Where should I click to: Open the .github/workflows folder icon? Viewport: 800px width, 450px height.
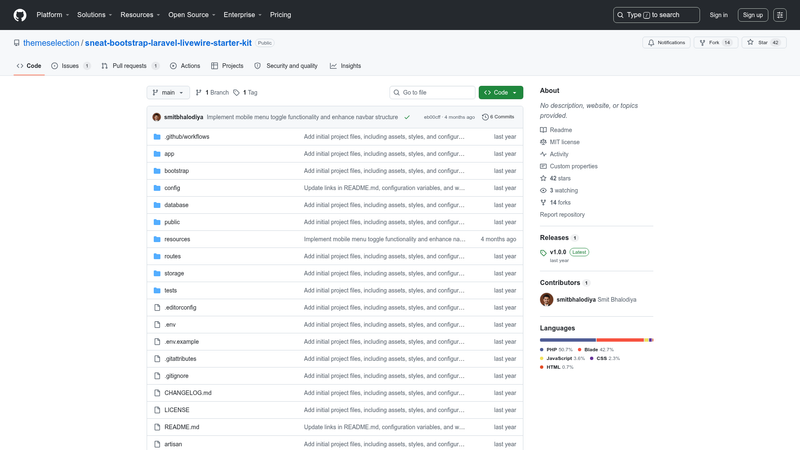pyautogui.click(x=157, y=137)
